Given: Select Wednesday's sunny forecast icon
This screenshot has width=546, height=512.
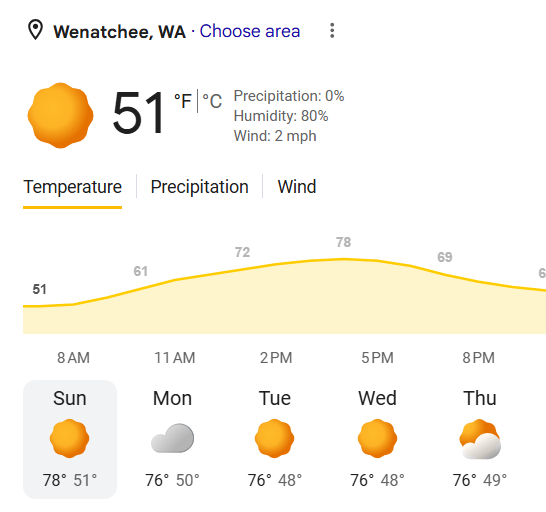Looking at the screenshot, I should (x=377, y=438).
